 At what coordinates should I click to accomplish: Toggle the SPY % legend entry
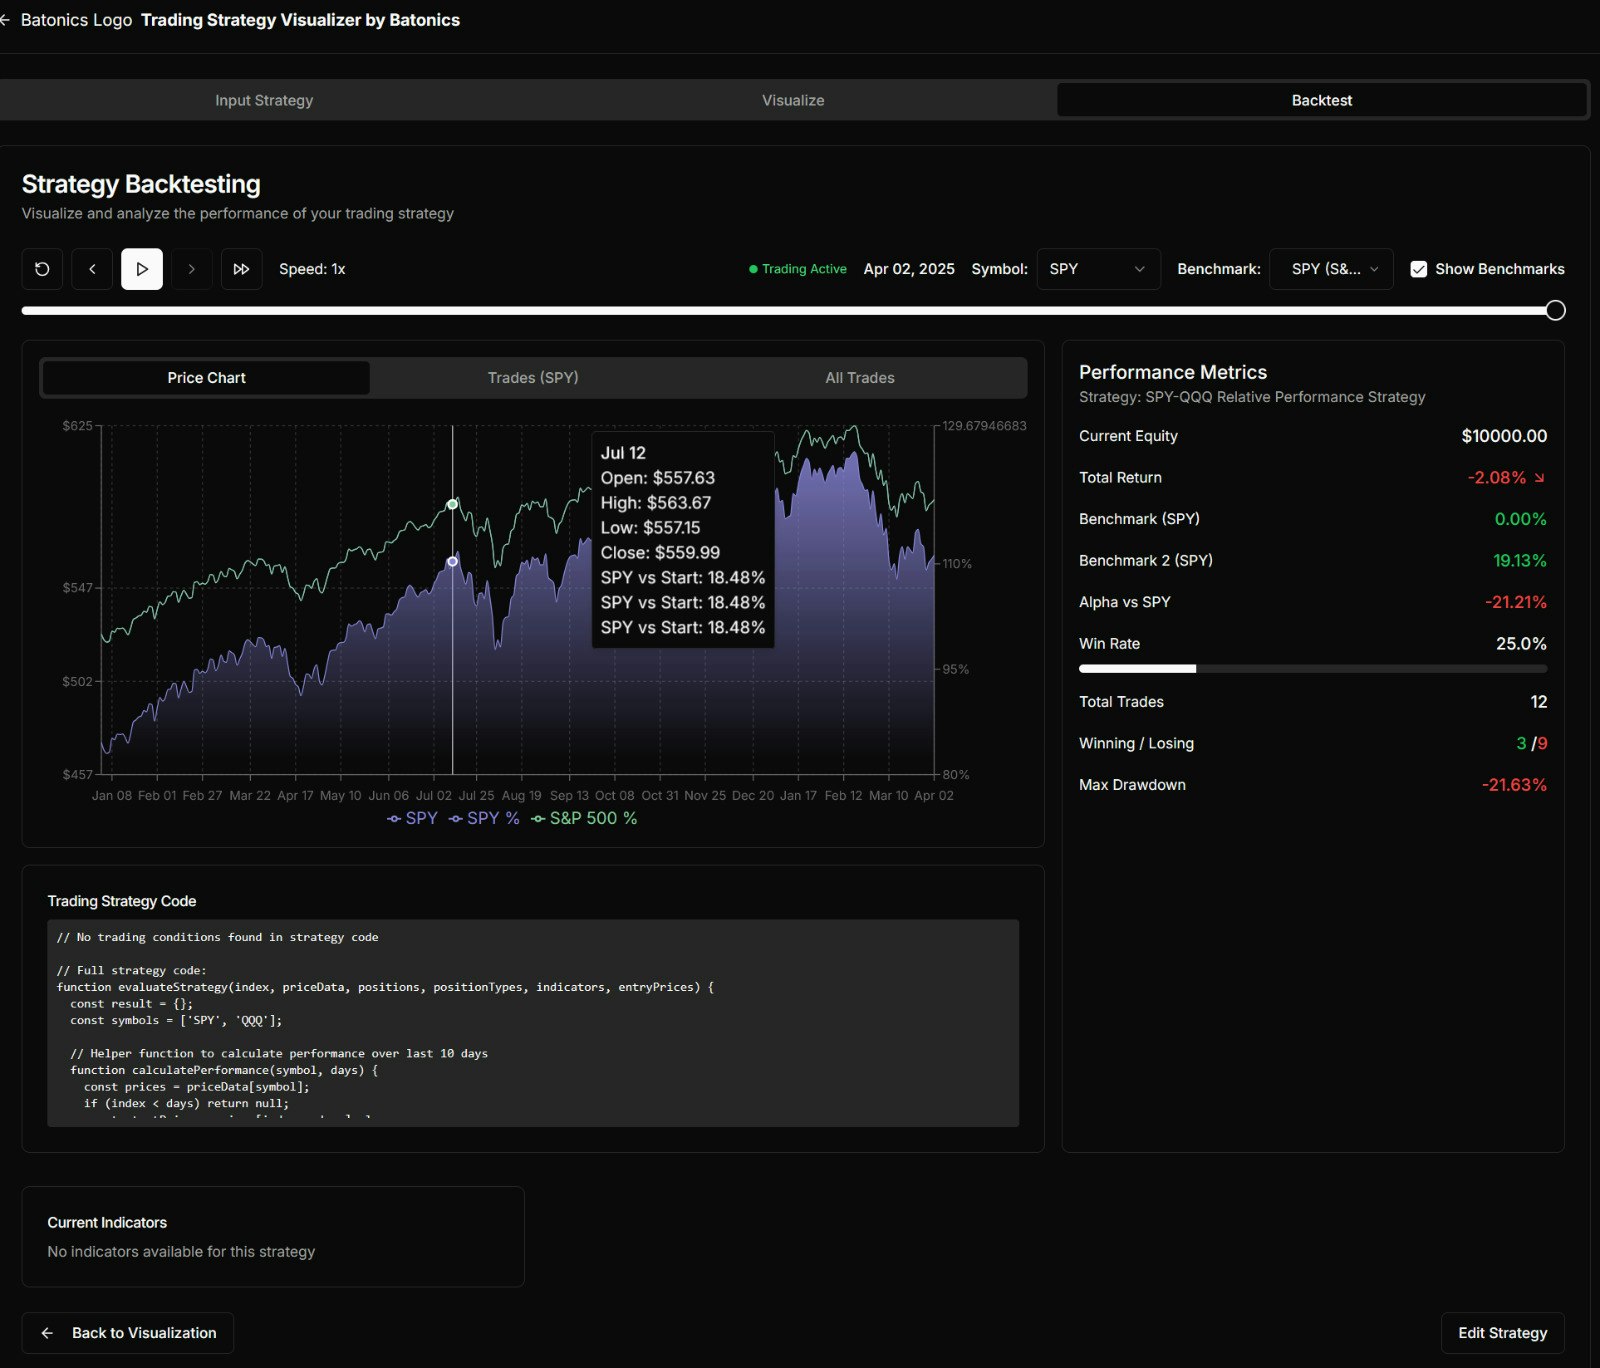pos(484,818)
